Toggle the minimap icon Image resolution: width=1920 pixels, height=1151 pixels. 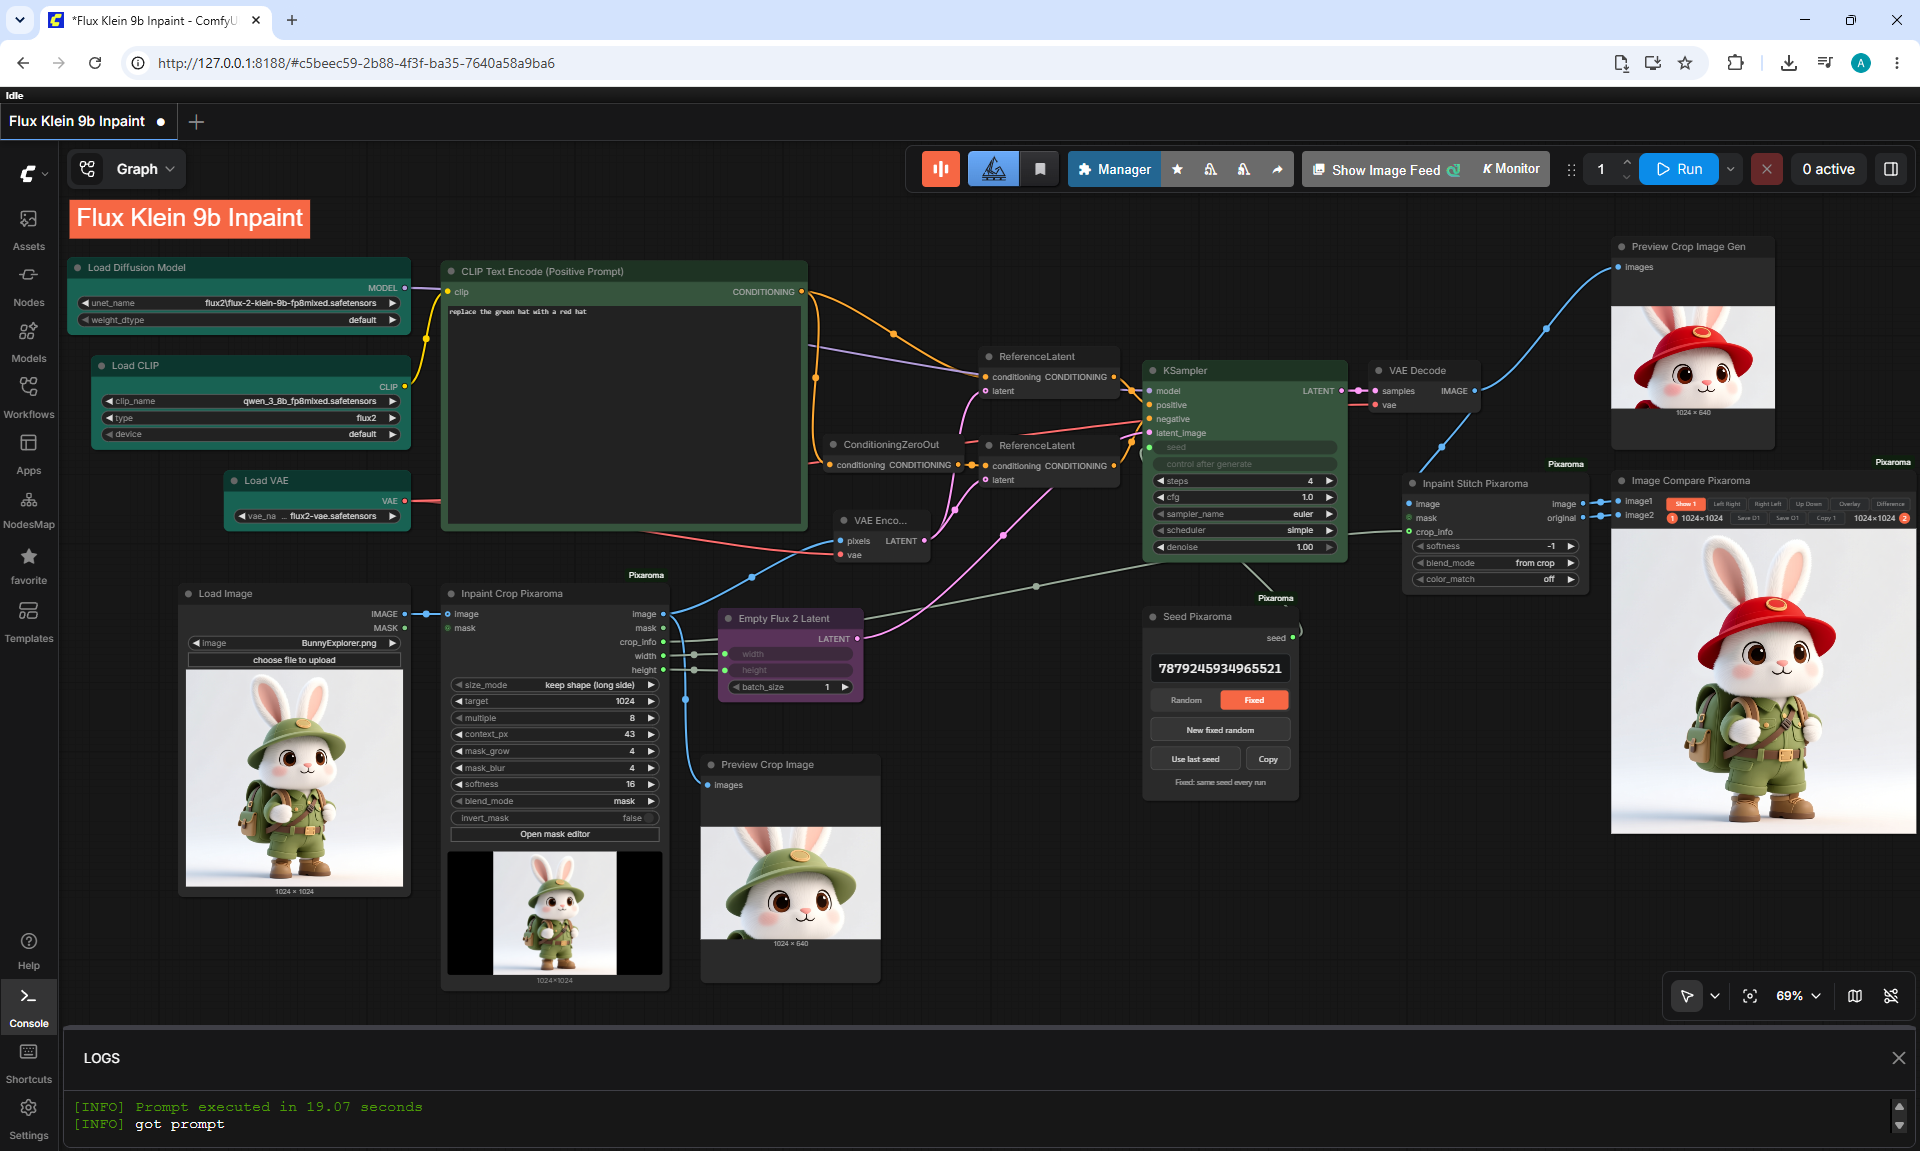click(1855, 996)
